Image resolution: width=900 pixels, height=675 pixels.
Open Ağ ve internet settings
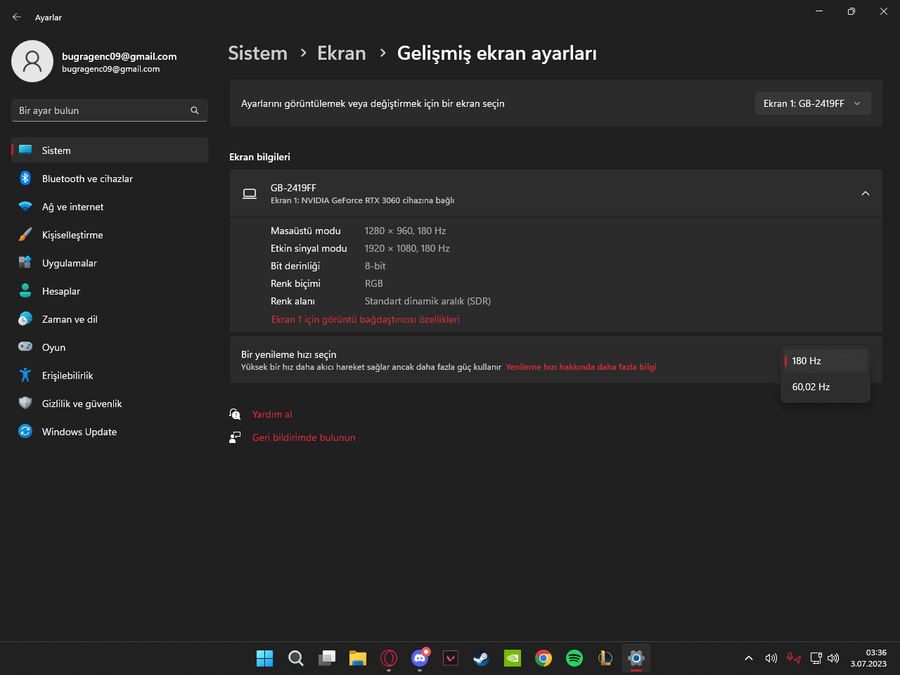(x=109, y=207)
